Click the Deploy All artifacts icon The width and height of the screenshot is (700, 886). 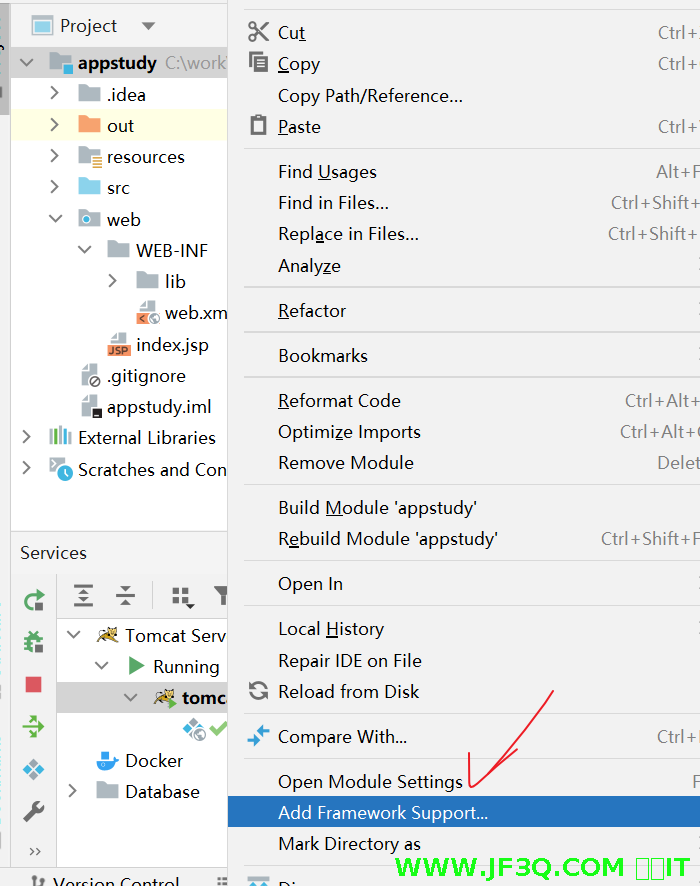(34, 769)
